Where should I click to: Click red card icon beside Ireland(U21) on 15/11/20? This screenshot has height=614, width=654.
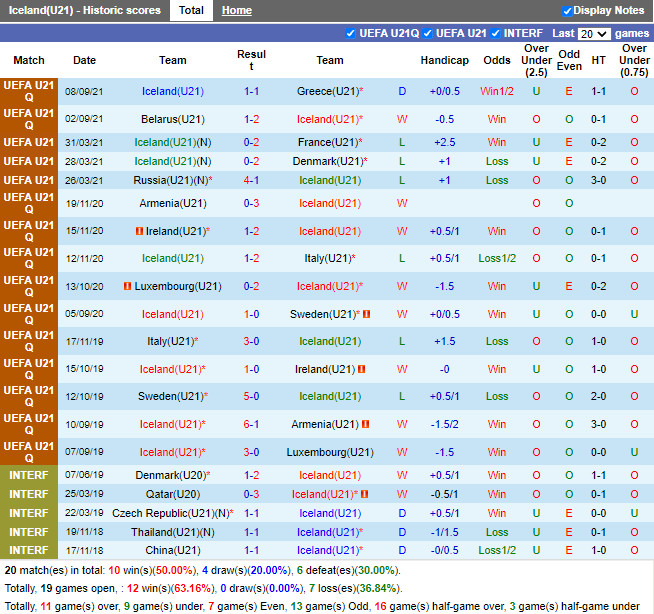tap(137, 231)
